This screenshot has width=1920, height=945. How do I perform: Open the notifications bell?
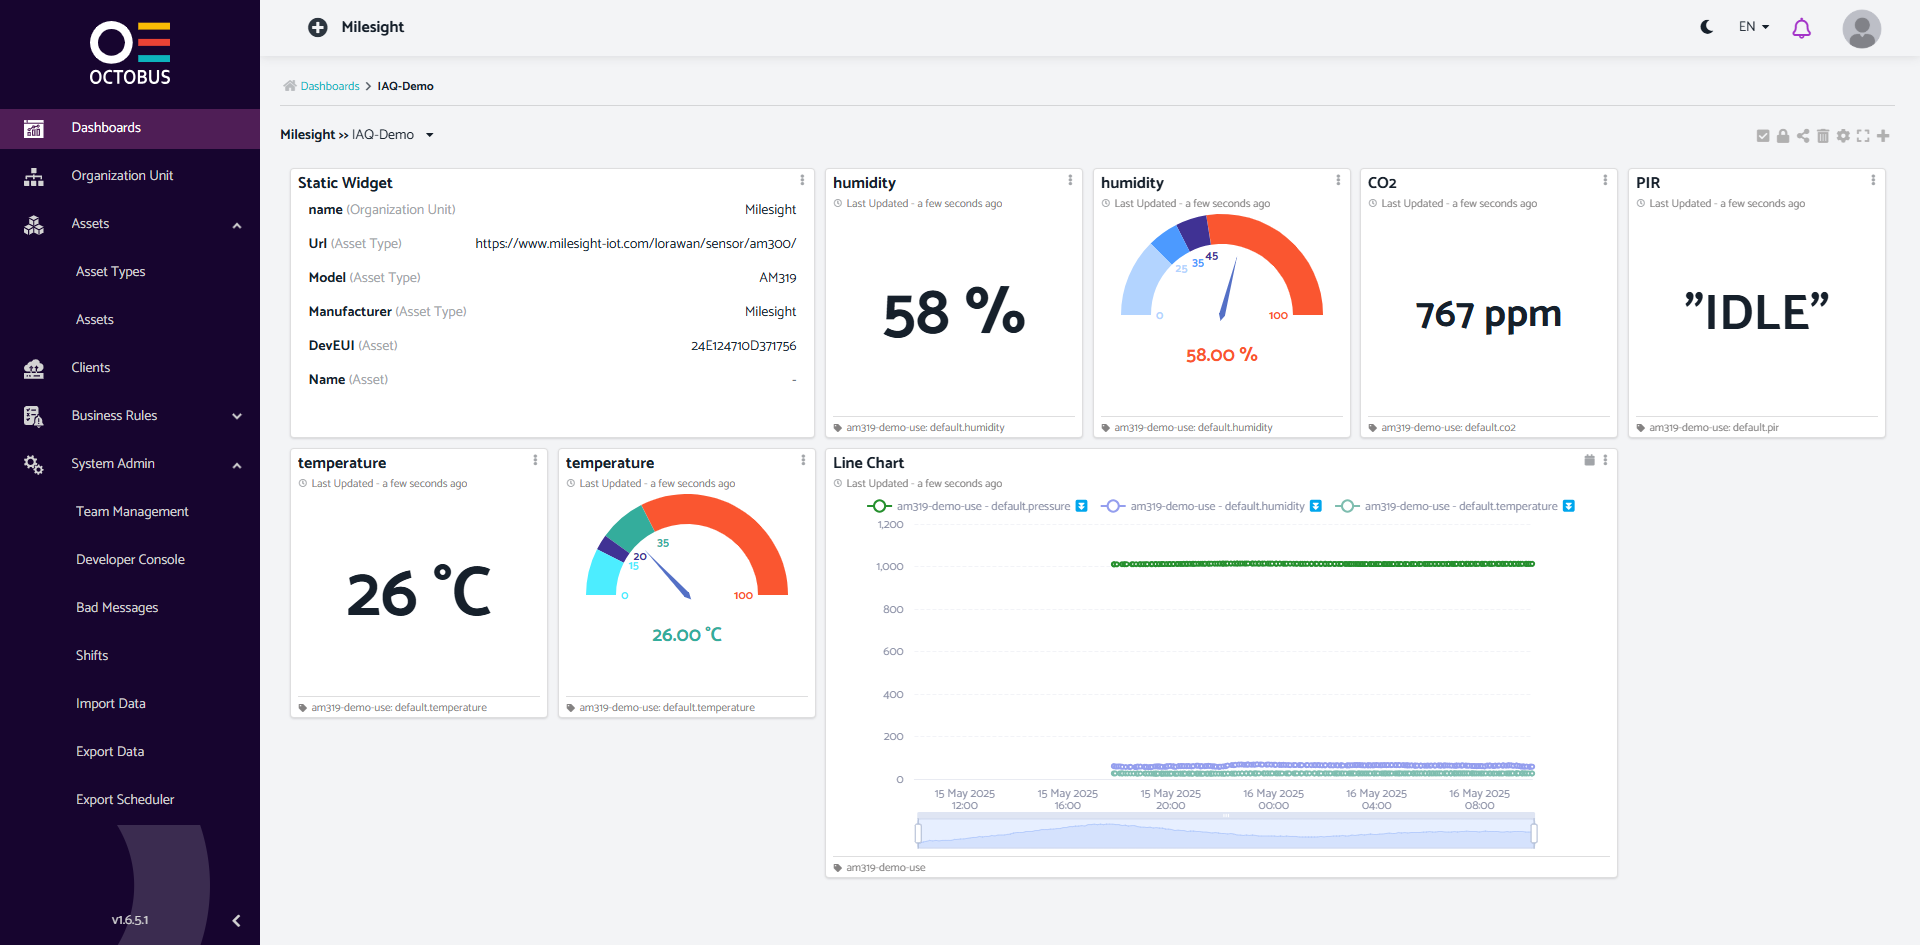coord(1801,28)
